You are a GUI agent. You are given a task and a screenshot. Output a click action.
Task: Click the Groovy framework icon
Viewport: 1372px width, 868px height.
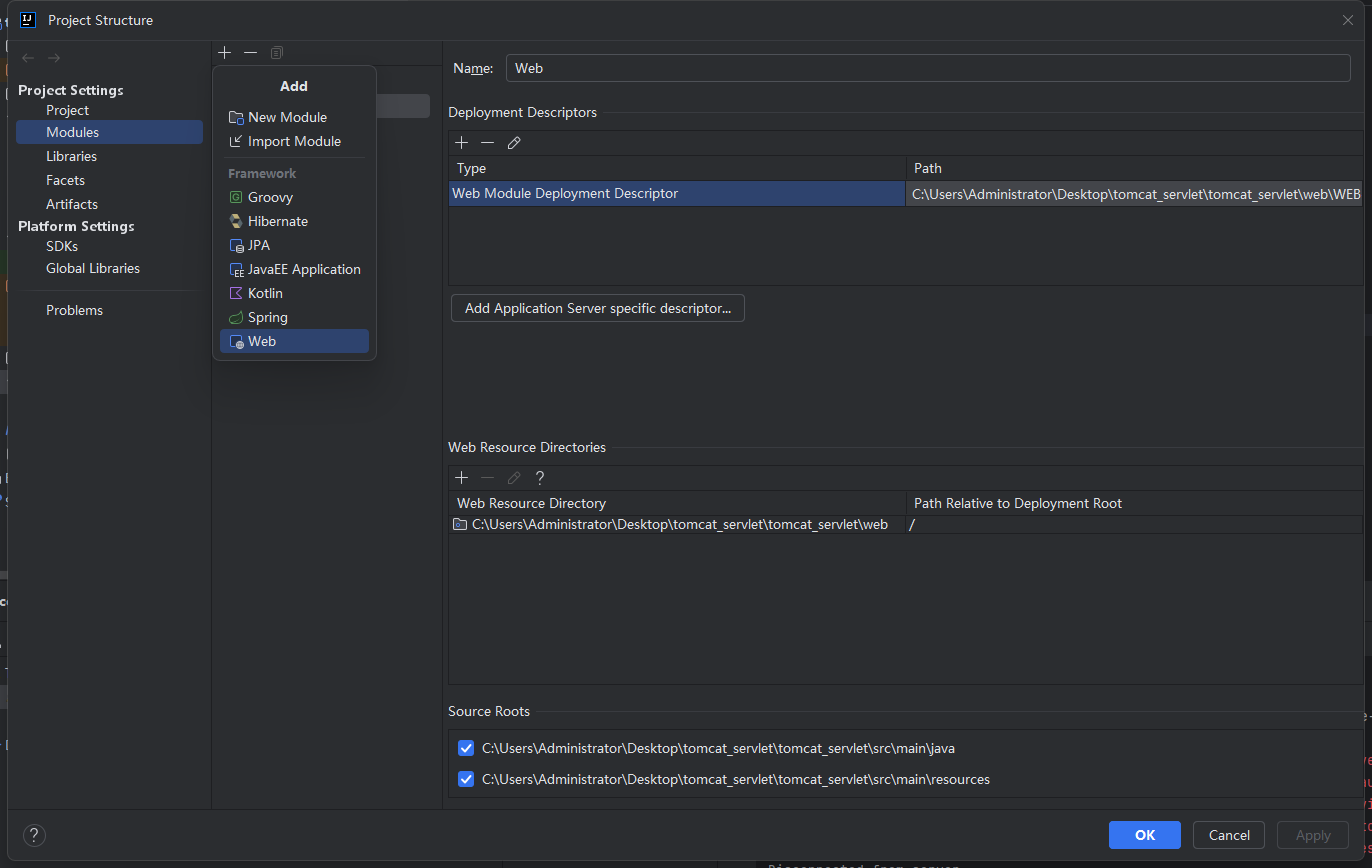(236, 197)
